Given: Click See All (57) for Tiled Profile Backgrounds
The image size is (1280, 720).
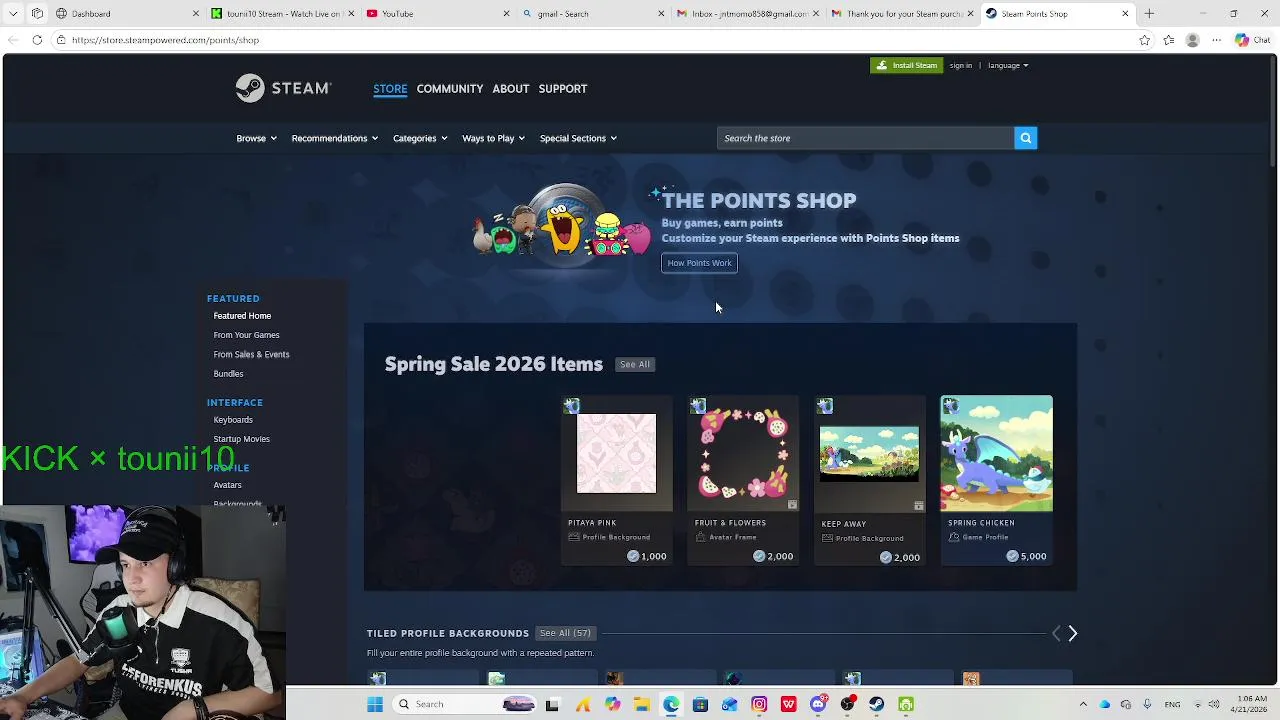Looking at the screenshot, I should (565, 633).
